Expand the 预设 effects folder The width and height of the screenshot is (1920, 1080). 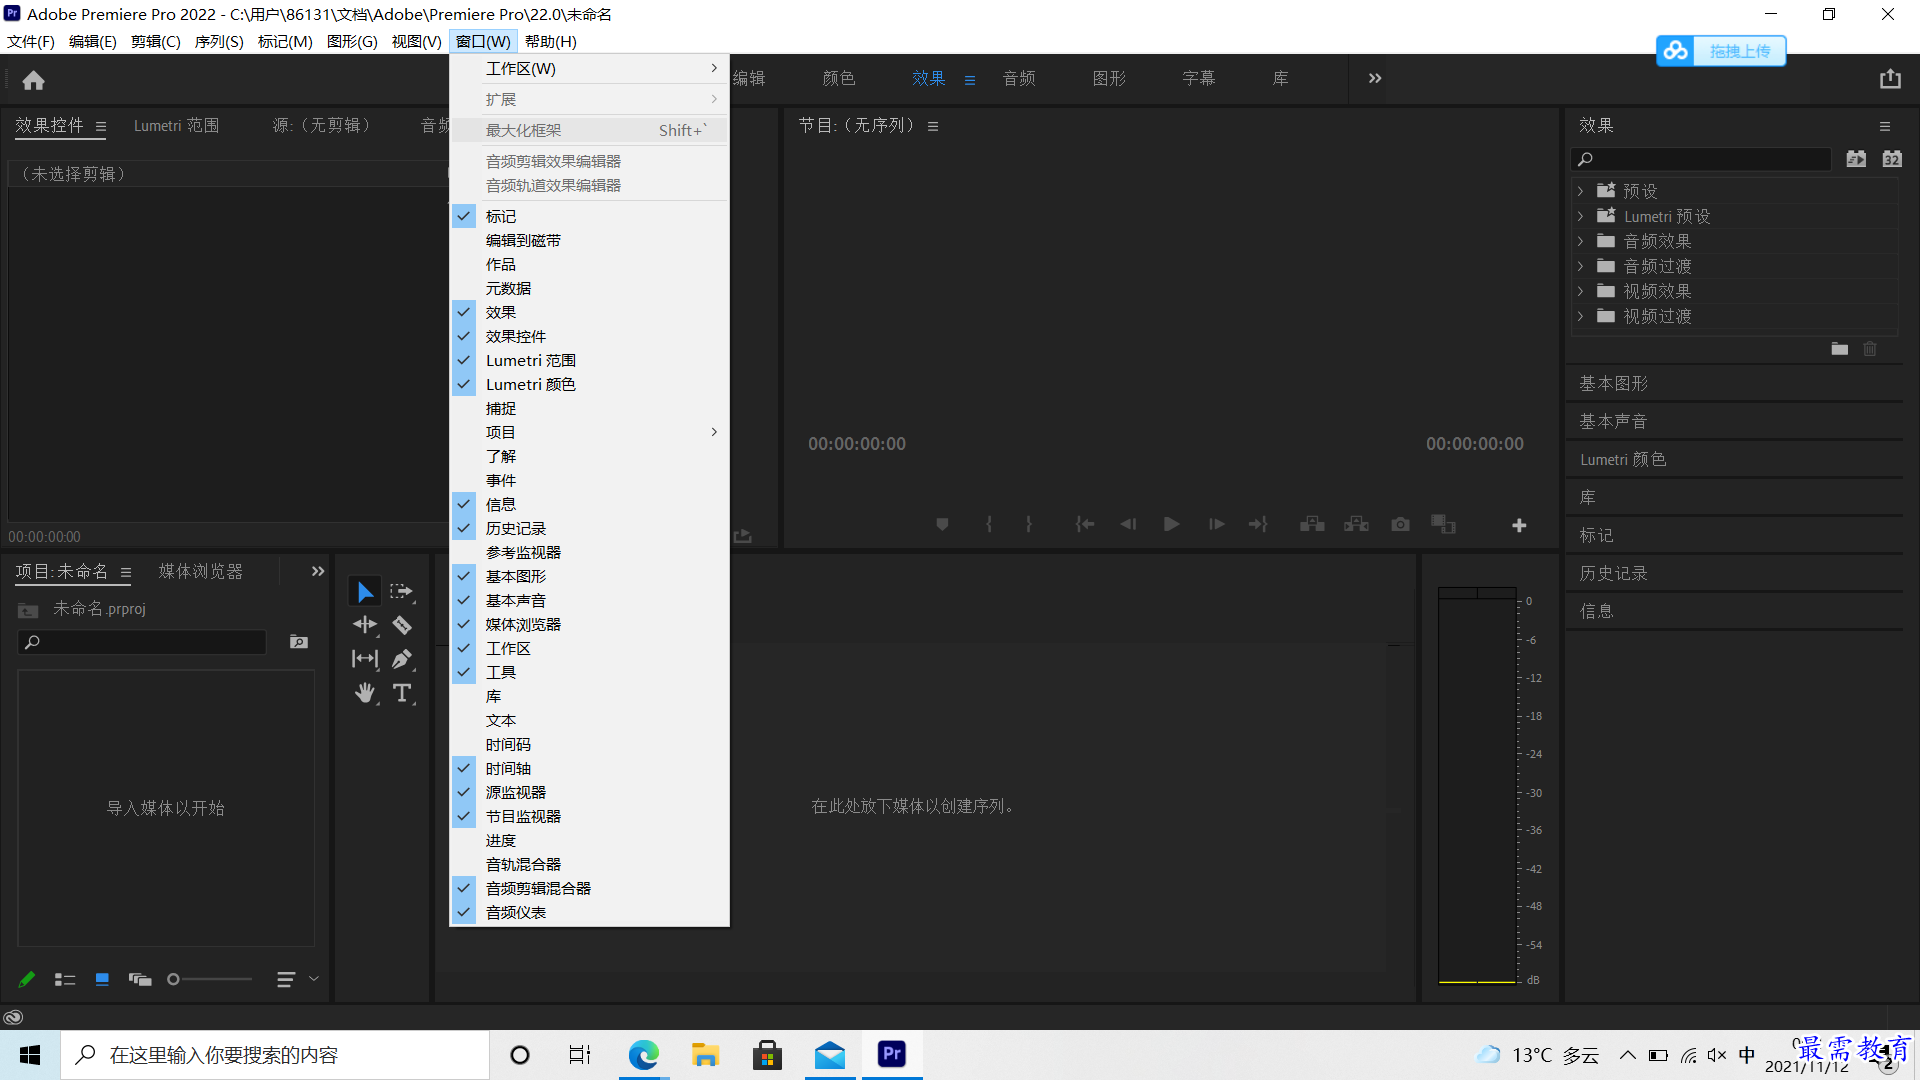(1580, 191)
